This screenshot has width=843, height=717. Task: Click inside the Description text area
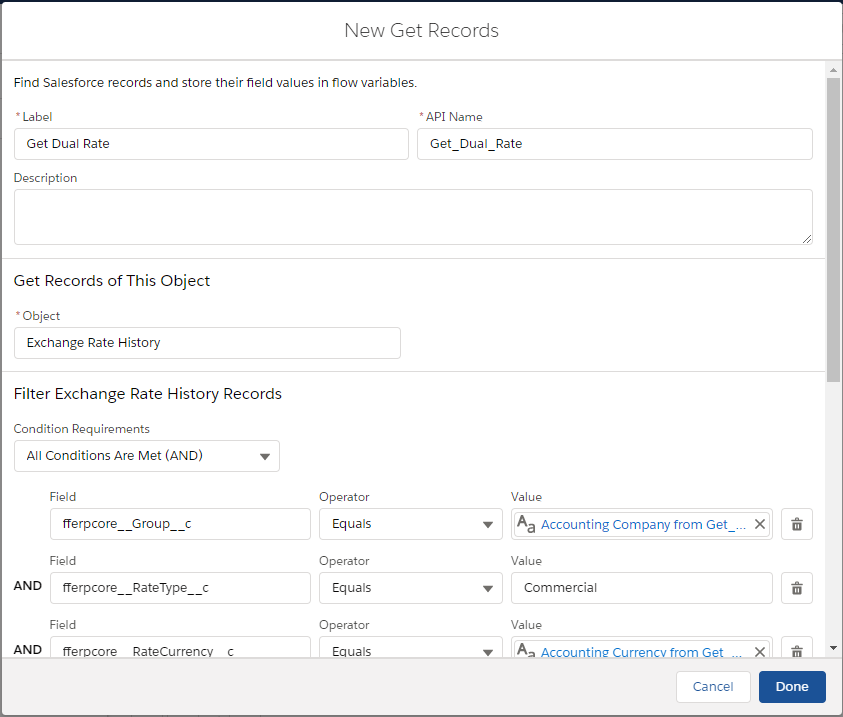pyautogui.click(x=412, y=217)
